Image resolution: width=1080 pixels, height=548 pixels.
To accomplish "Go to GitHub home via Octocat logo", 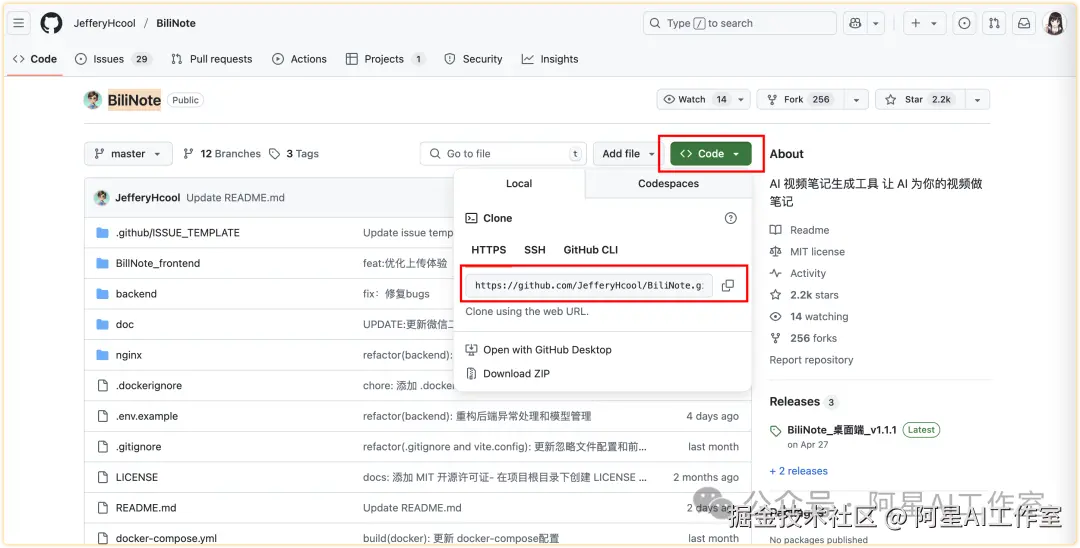I will (x=51, y=23).
